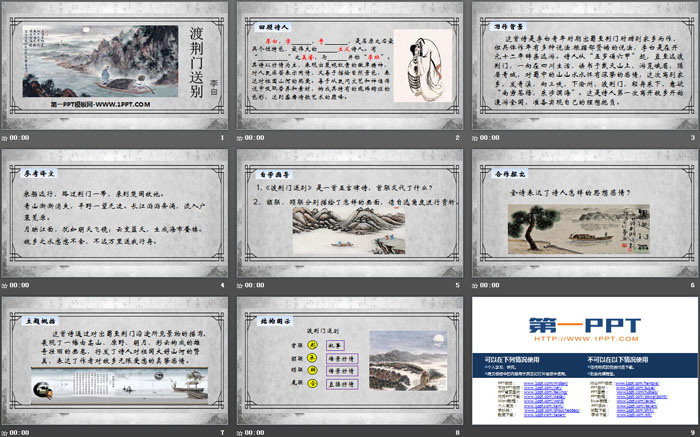This screenshot has width=700, height=437.
Task: Click slide number 5 label
Action: 458,285
